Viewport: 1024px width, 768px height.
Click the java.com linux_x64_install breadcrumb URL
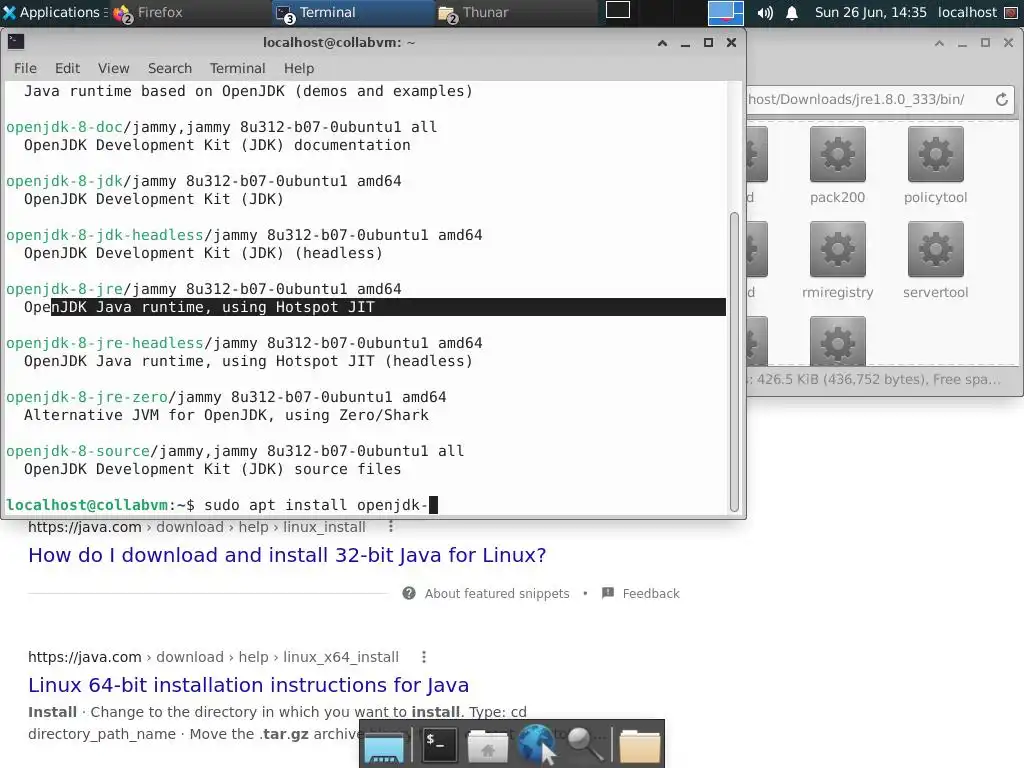[213, 657]
